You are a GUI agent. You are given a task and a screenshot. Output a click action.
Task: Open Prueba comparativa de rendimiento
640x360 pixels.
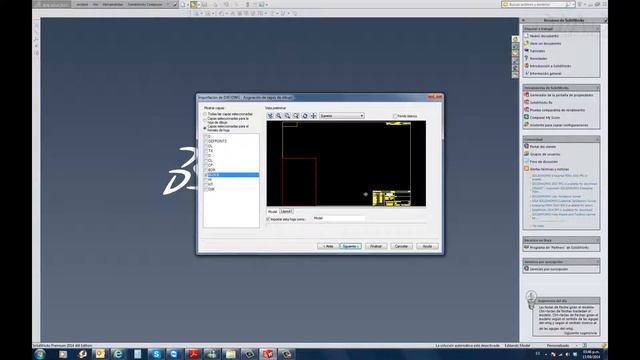pyautogui.click(x=557, y=110)
